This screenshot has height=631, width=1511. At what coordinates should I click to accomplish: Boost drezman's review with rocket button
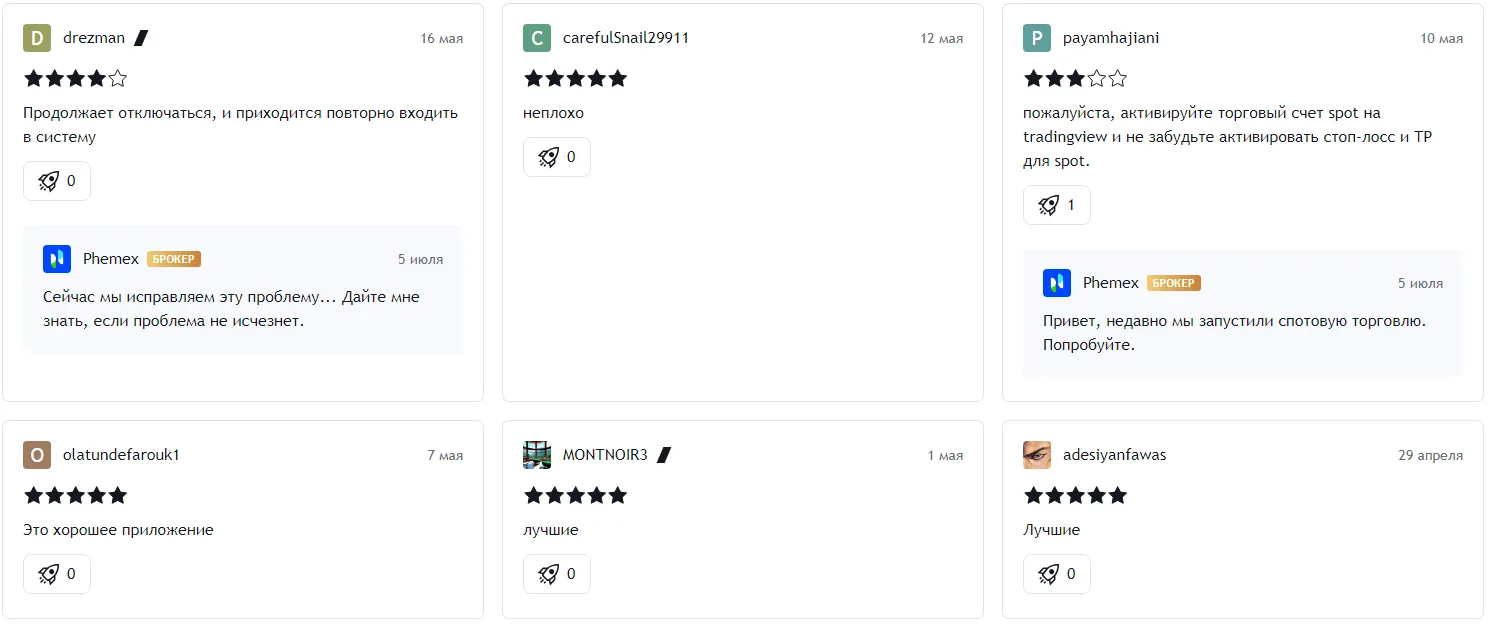click(57, 181)
